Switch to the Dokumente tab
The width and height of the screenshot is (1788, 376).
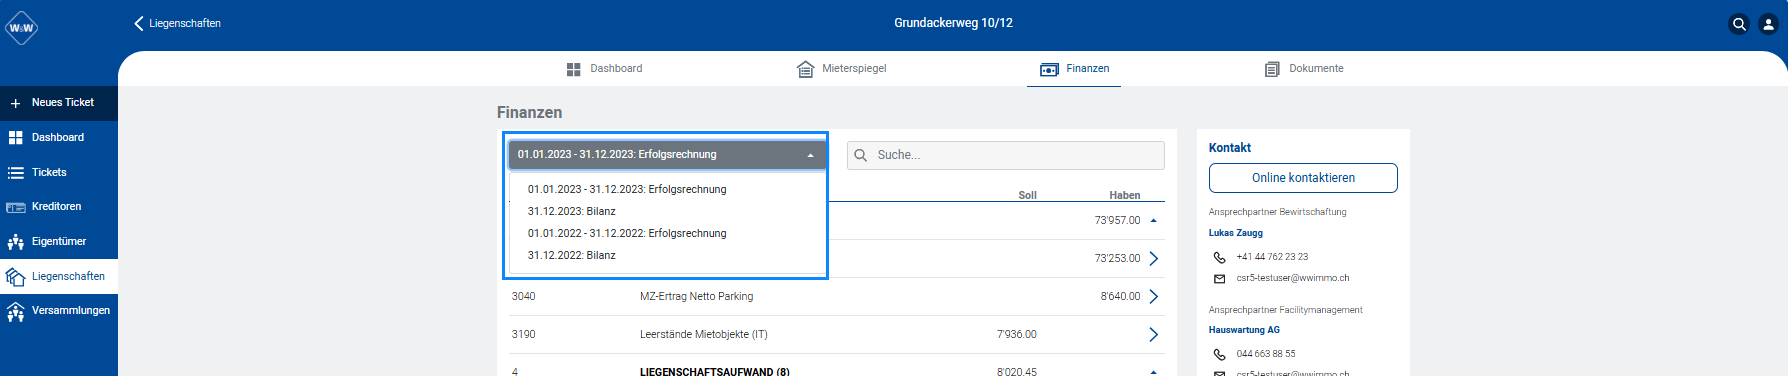coord(1304,69)
